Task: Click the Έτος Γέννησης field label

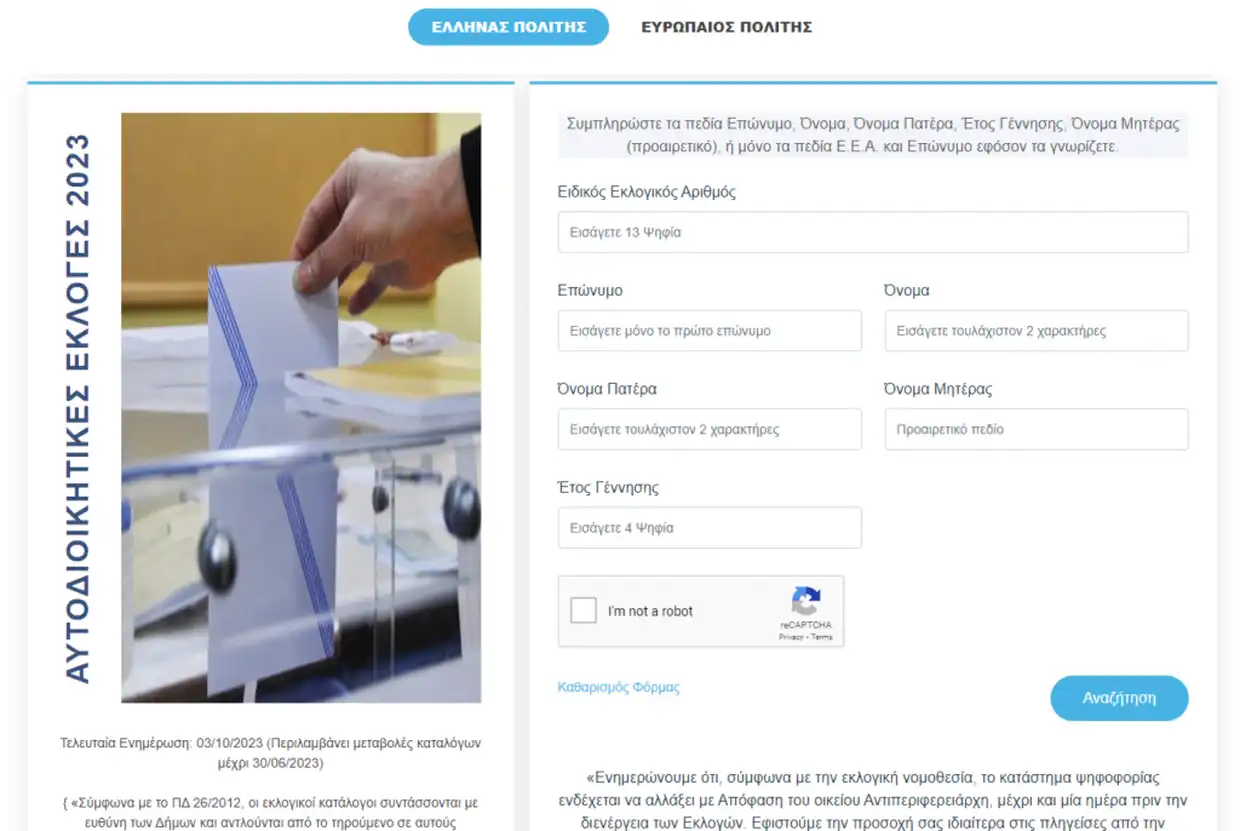Action: (608, 488)
